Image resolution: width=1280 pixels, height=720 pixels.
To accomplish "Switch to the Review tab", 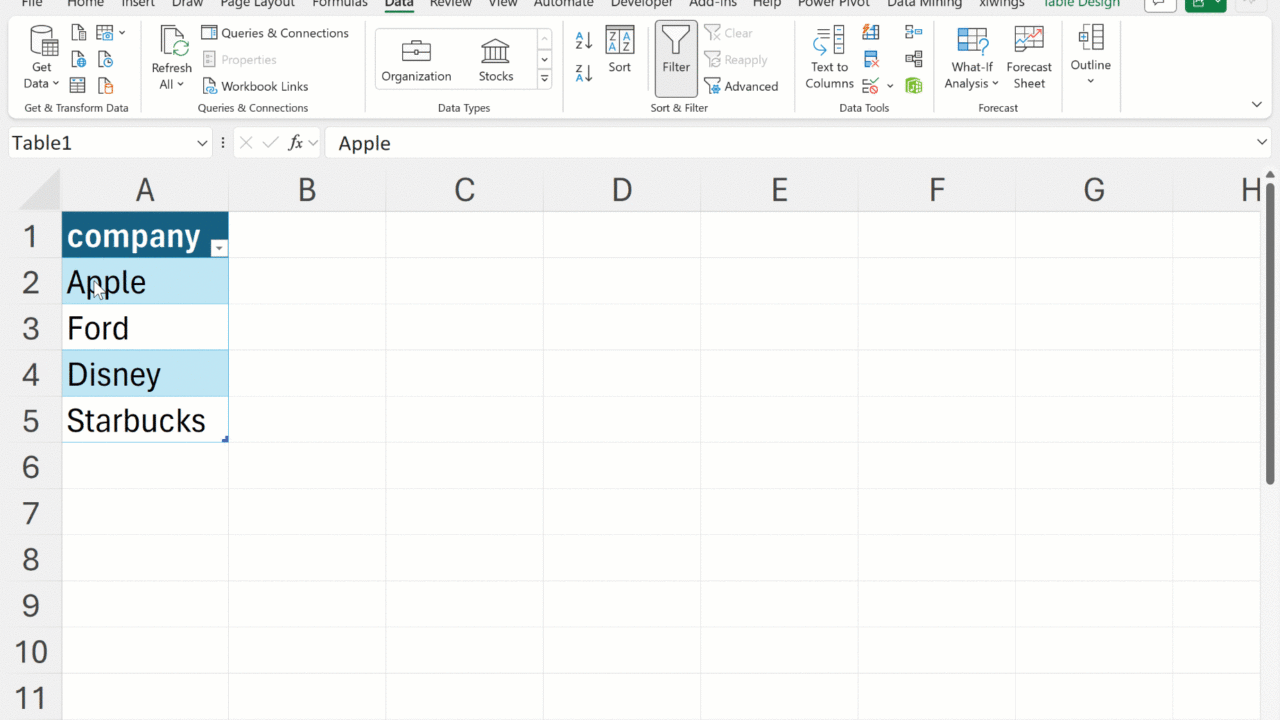I will coord(450,4).
